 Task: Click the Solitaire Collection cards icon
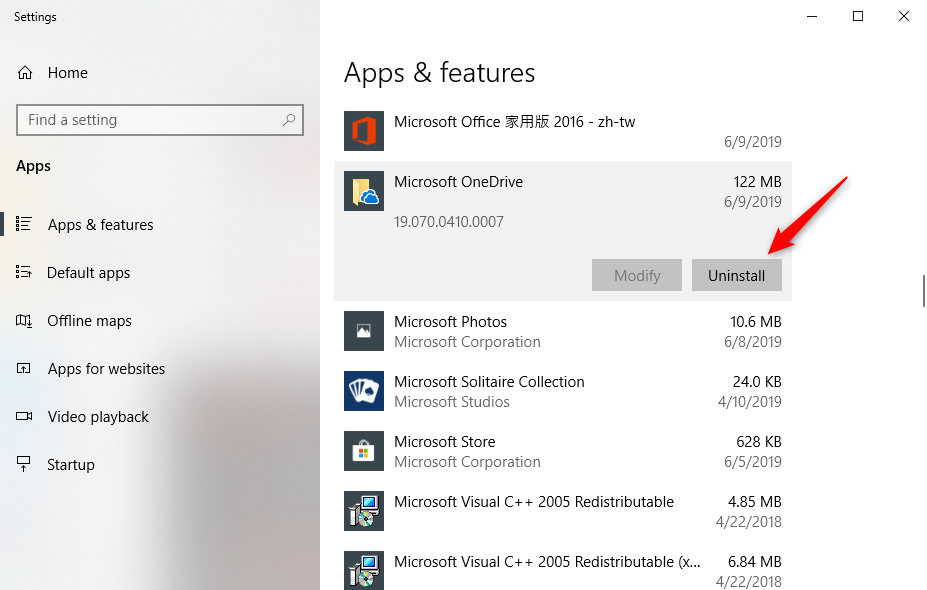coord(364,391)
